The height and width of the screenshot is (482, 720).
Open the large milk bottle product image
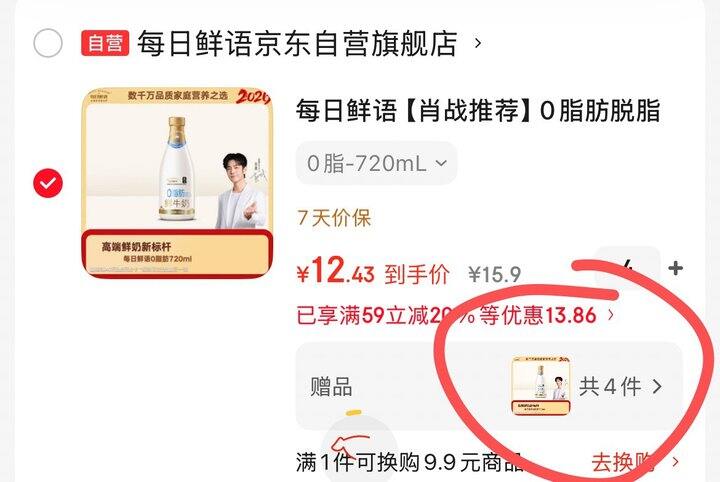coord(177,183)
